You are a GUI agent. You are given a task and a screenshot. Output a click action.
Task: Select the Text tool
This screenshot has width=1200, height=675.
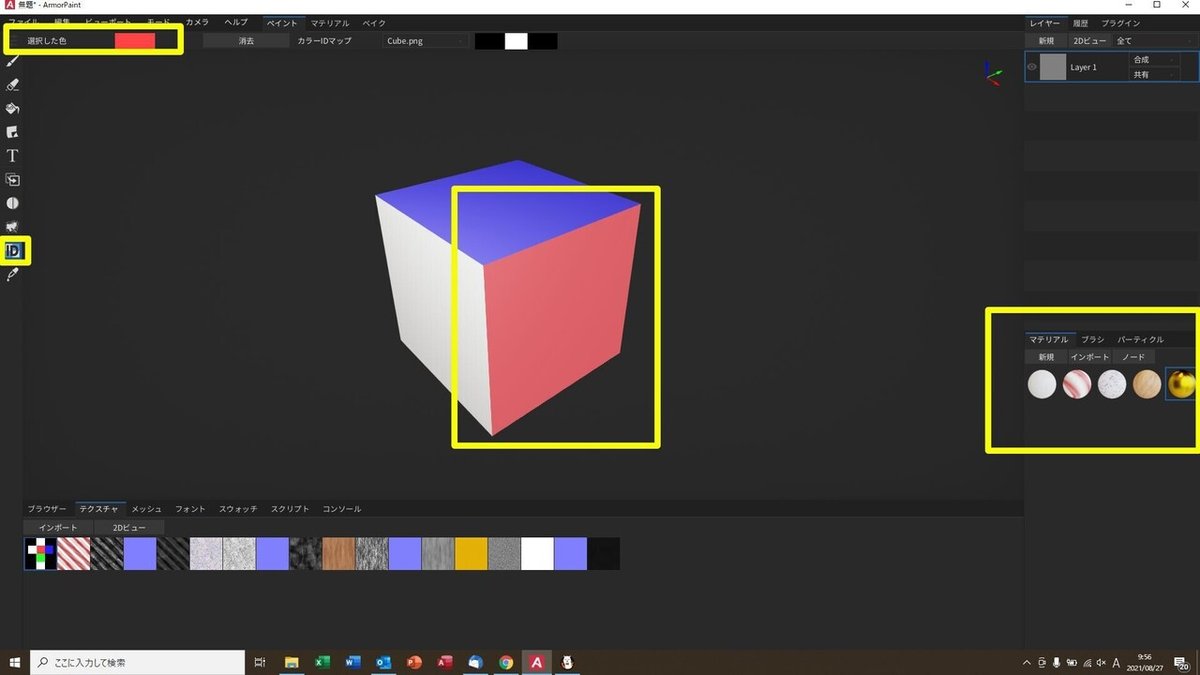click(x=13, y=156)
